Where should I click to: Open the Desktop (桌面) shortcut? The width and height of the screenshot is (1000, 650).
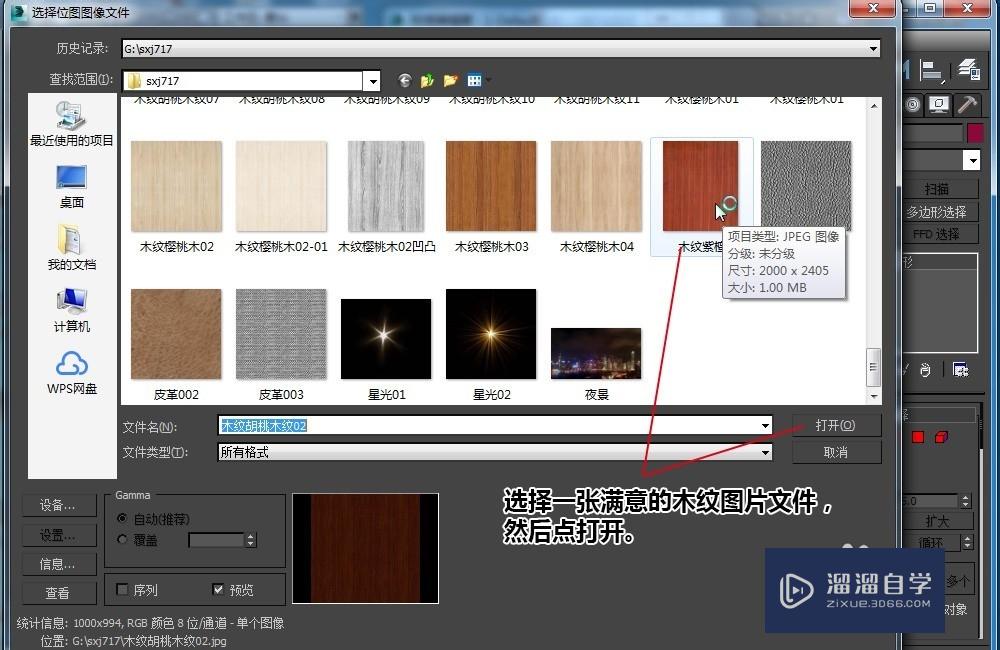72,185
